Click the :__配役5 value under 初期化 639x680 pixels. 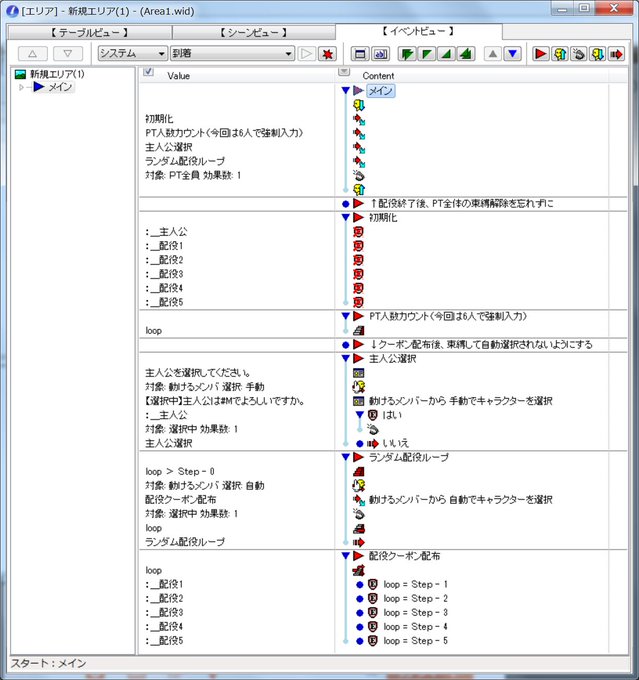click(x=164, y=302)
